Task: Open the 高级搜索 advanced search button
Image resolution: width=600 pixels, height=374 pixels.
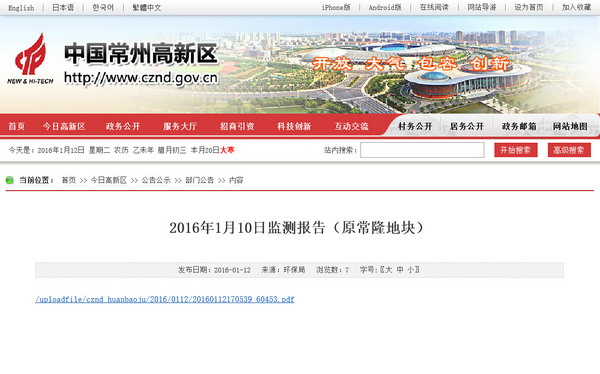Action: pyautogui.click(x=569, y=150)
